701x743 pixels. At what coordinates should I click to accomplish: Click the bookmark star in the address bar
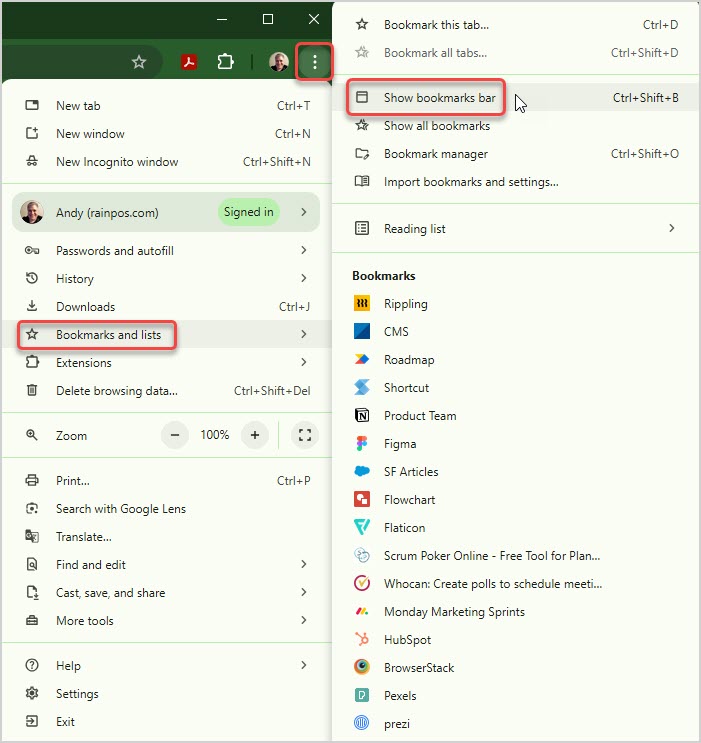(139, 62)
